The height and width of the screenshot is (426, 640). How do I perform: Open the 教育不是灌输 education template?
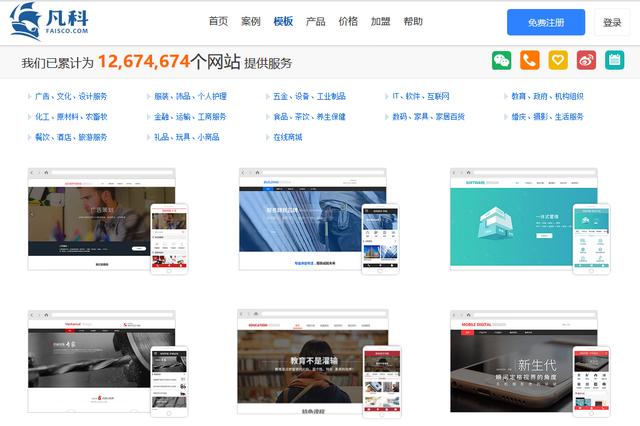[319, 363]
